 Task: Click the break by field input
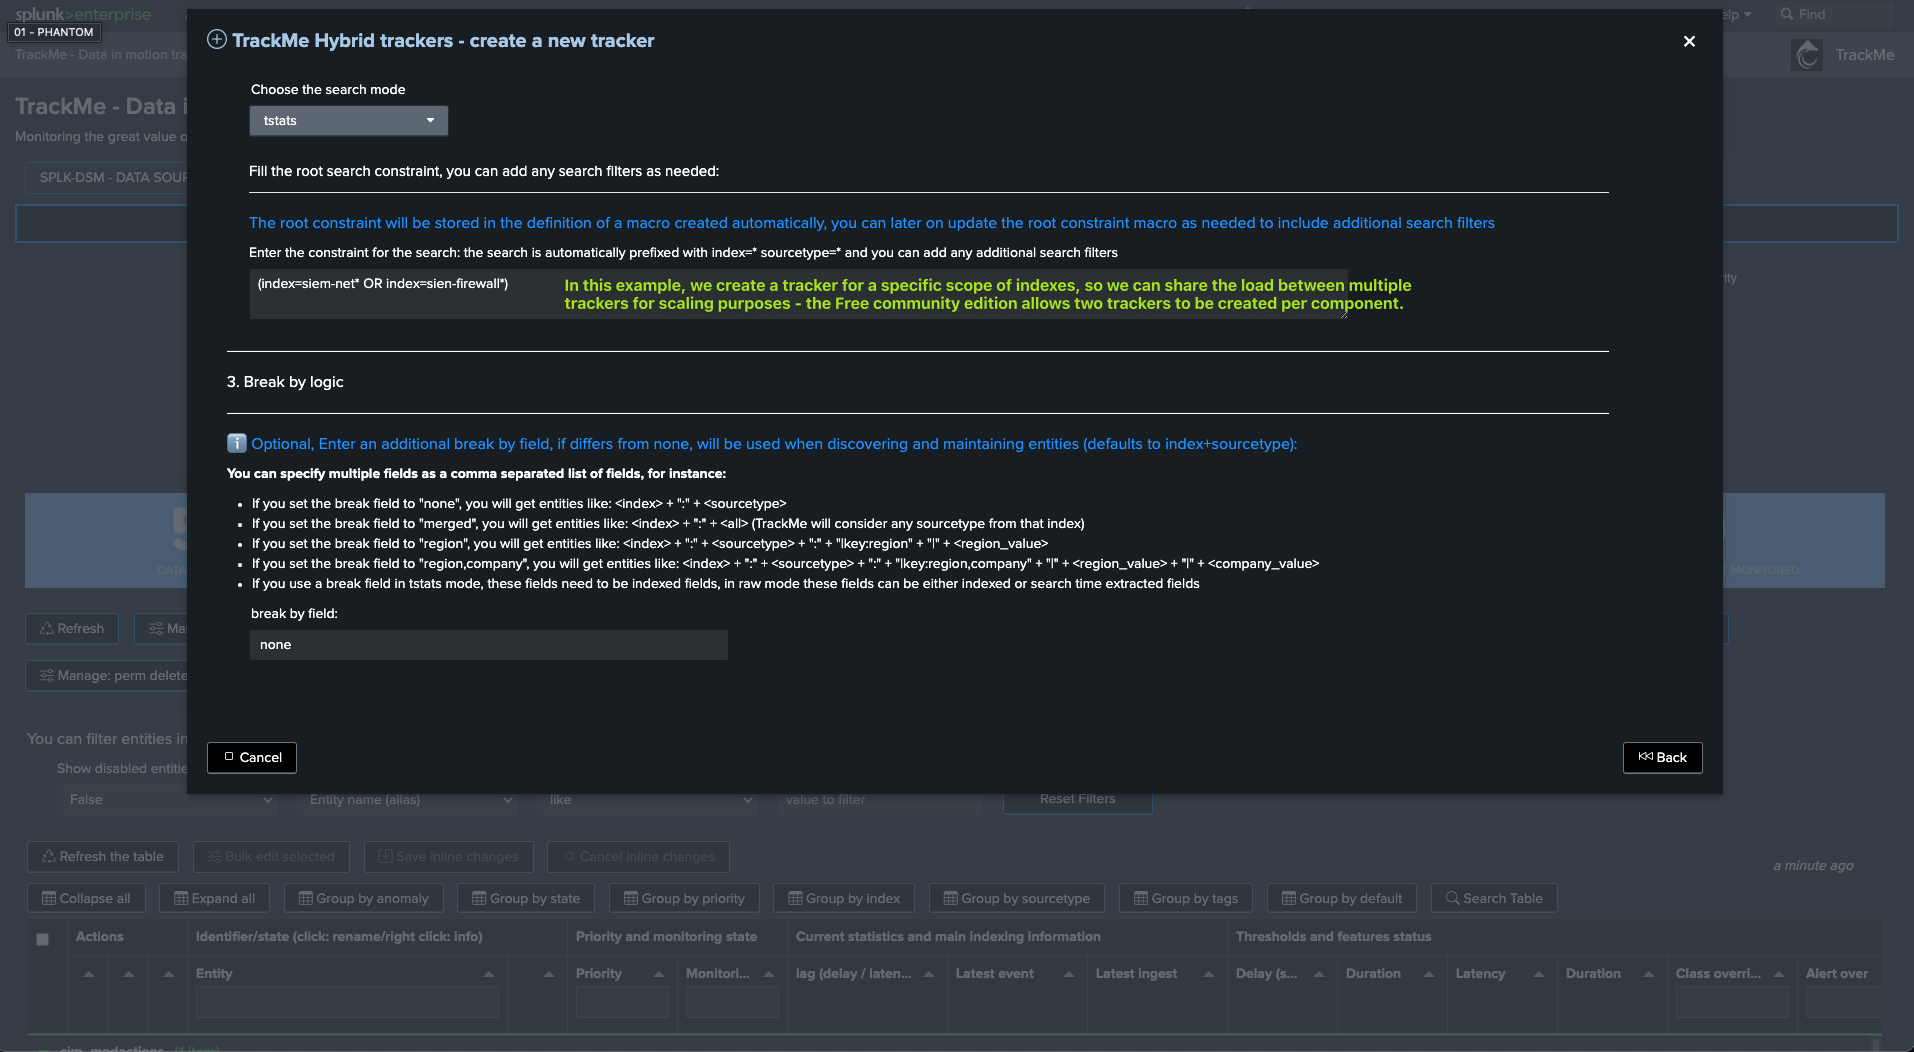point(488,645)
